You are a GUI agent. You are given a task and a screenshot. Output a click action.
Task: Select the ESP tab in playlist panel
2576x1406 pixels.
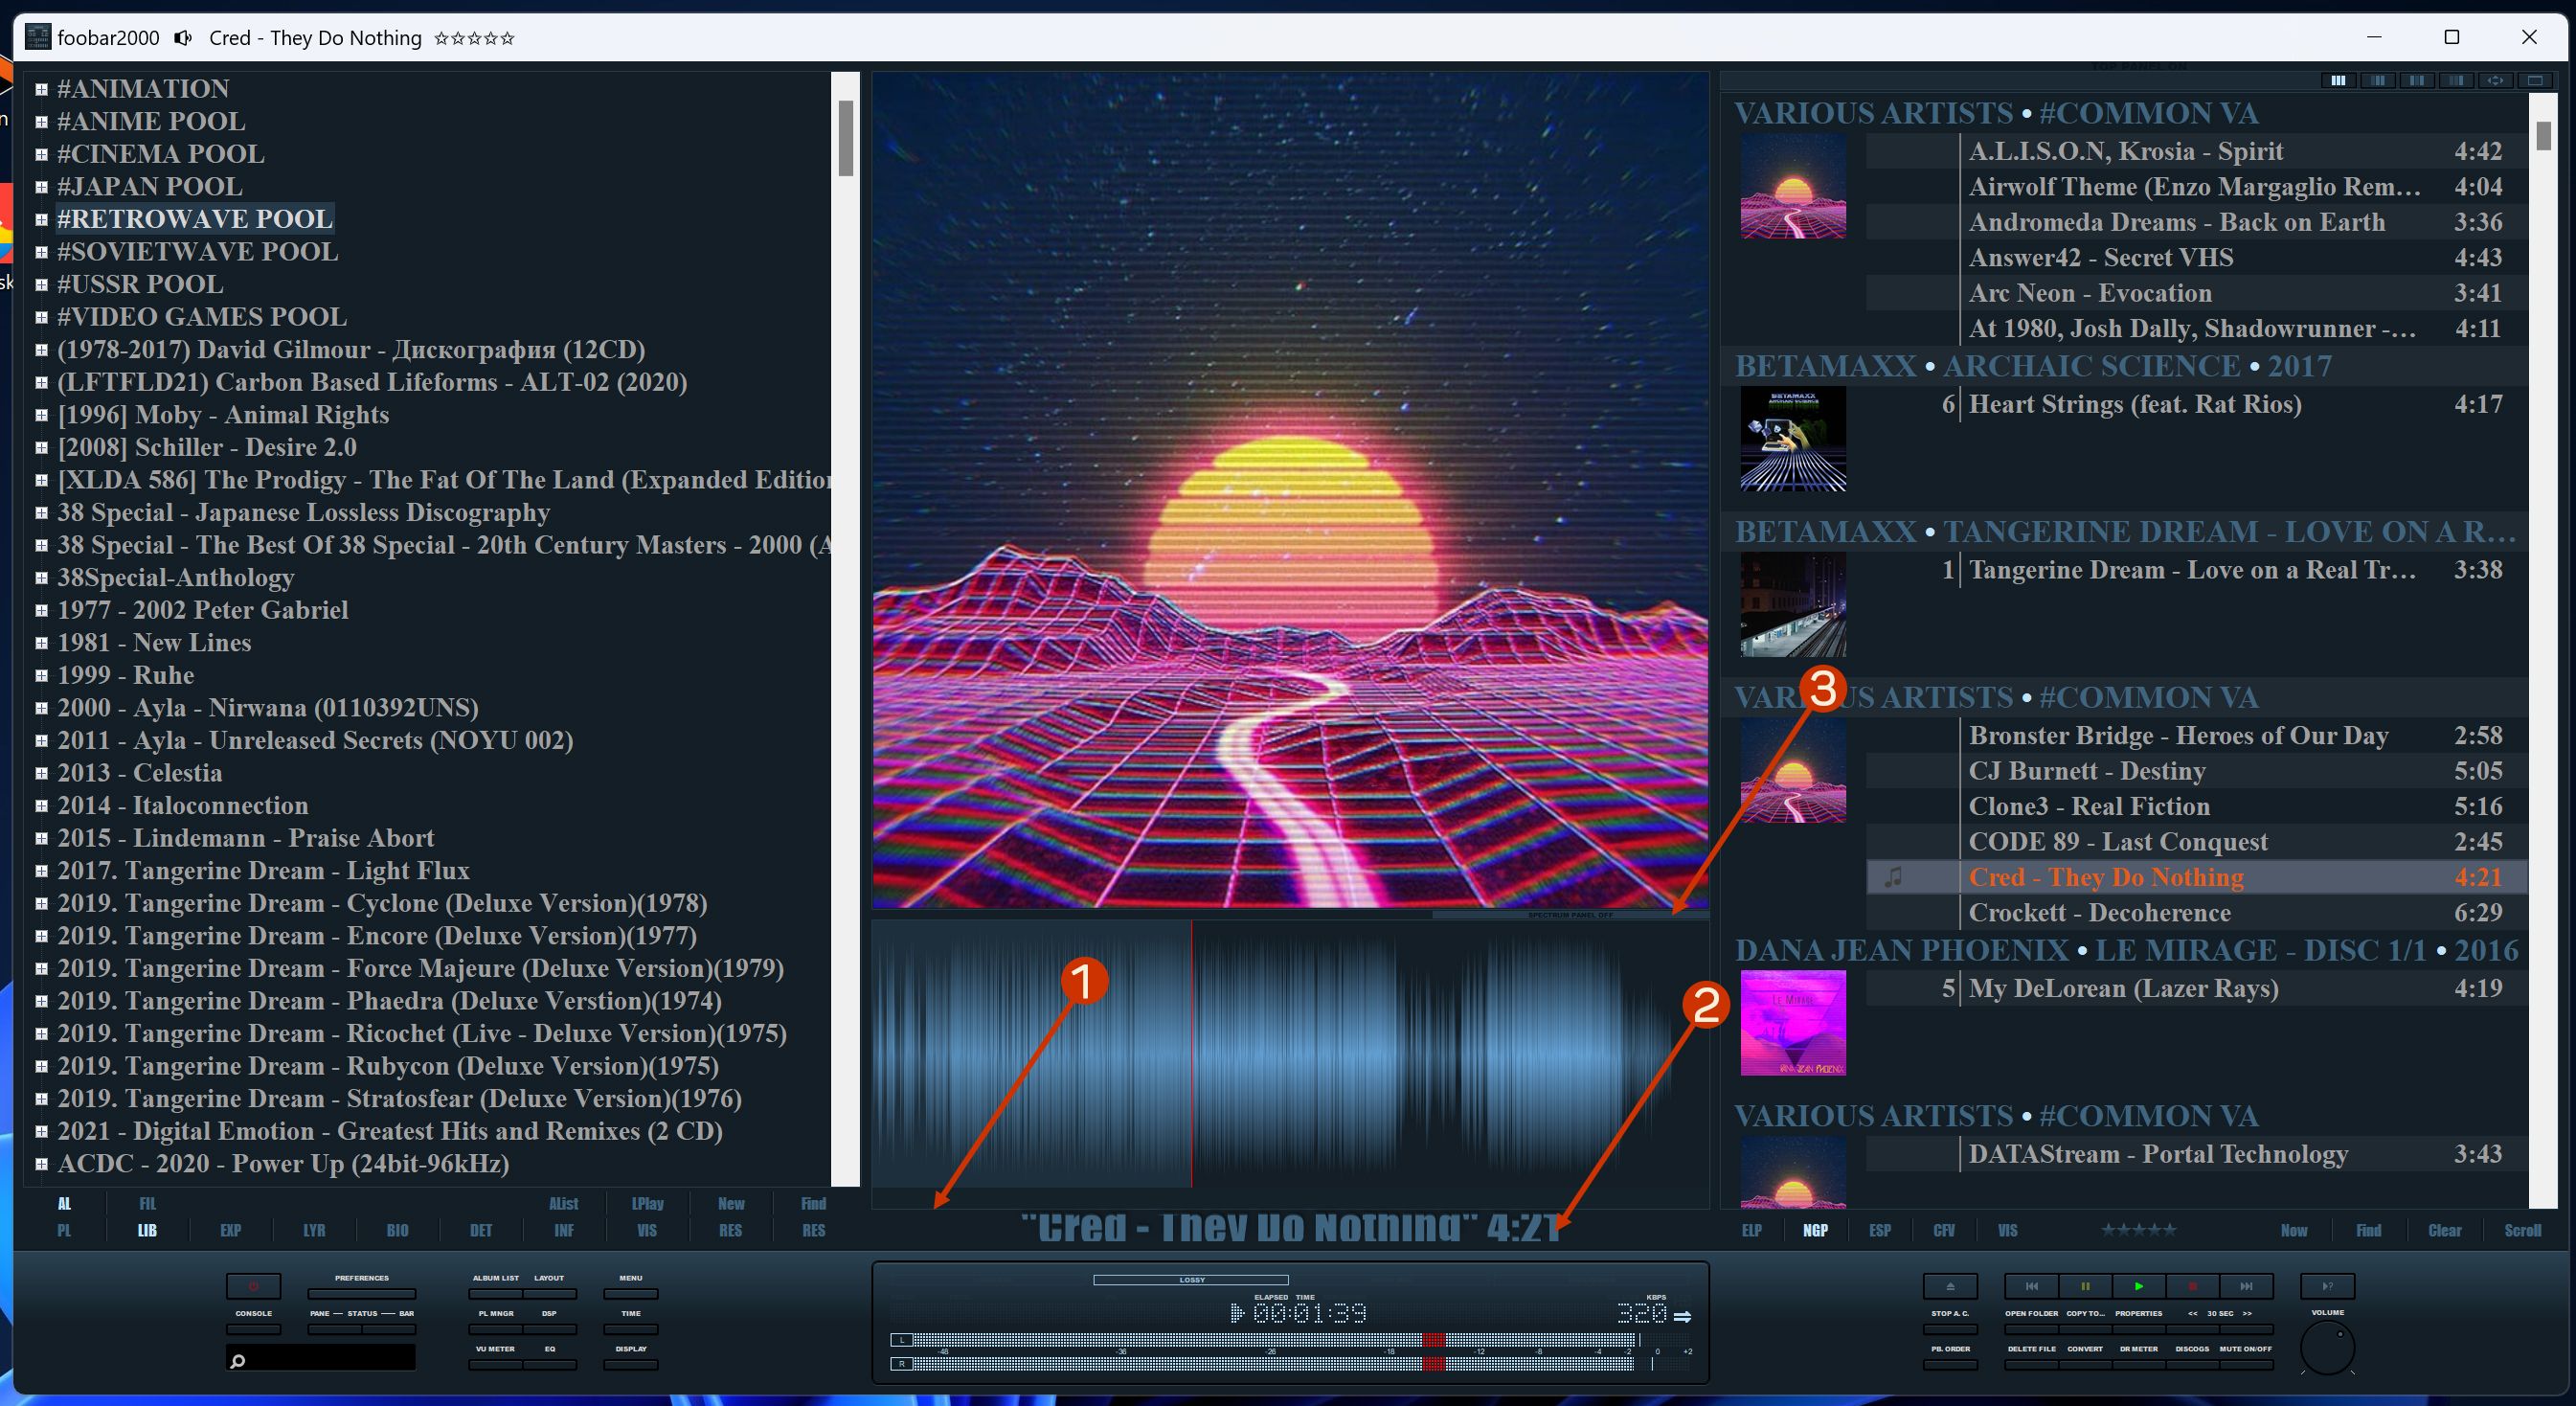click(1880, 1231)
